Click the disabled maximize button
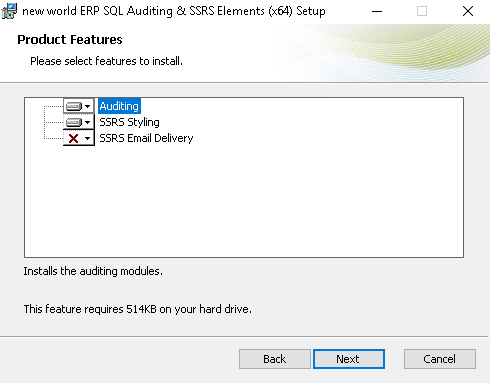The image size is (490, 383). 422,11
